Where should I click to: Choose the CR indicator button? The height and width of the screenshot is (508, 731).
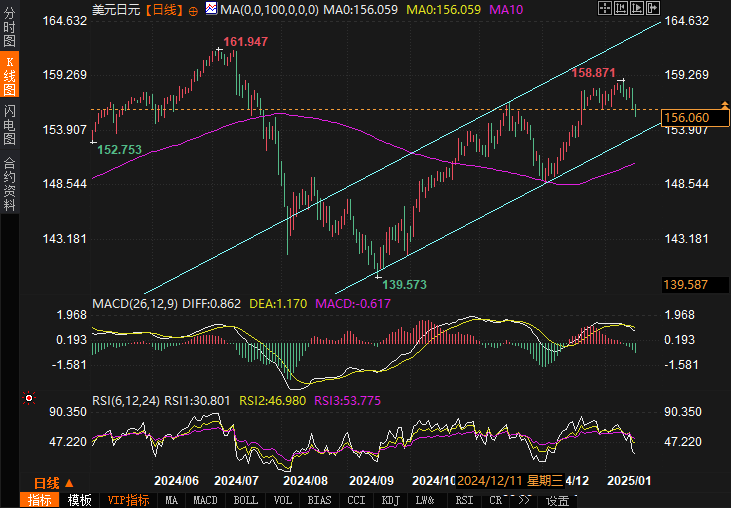[x=496, y=500]
